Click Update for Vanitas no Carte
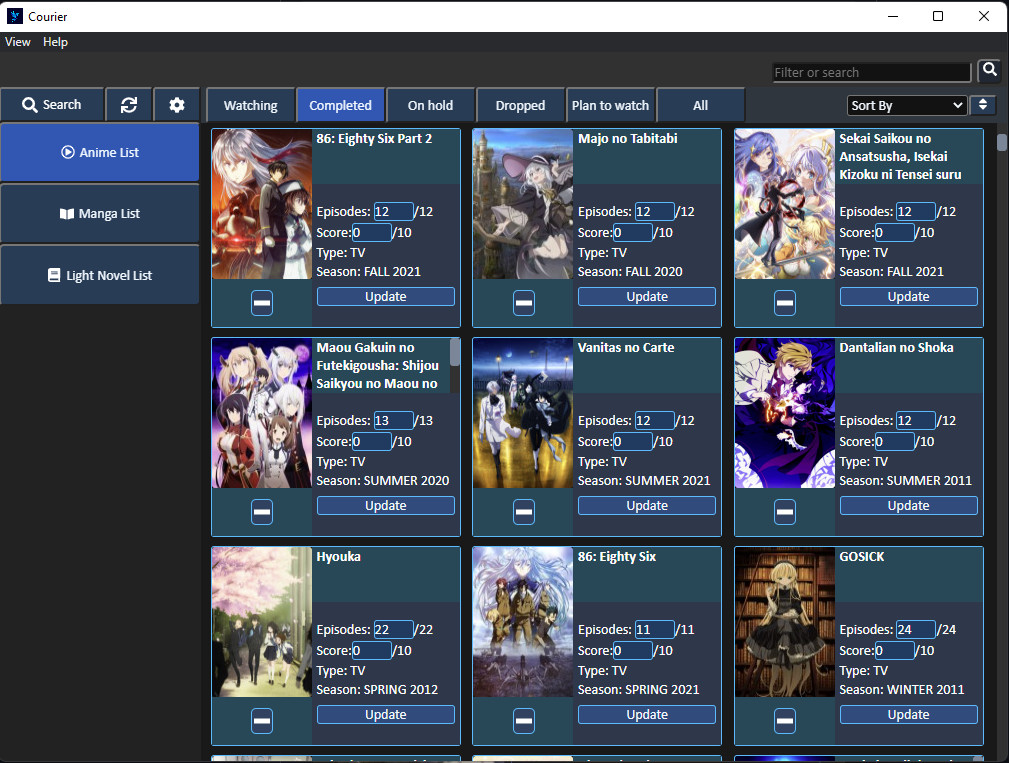 coord(647,506)
